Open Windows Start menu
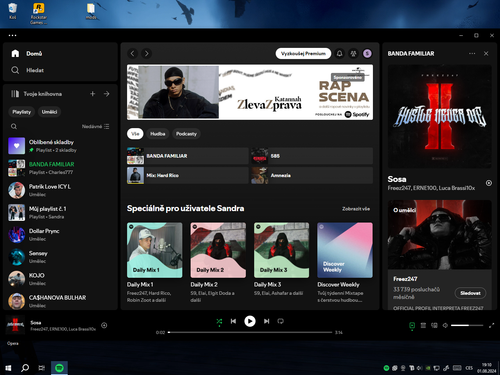Screen dimensions: 500x375 pos(8,368)
